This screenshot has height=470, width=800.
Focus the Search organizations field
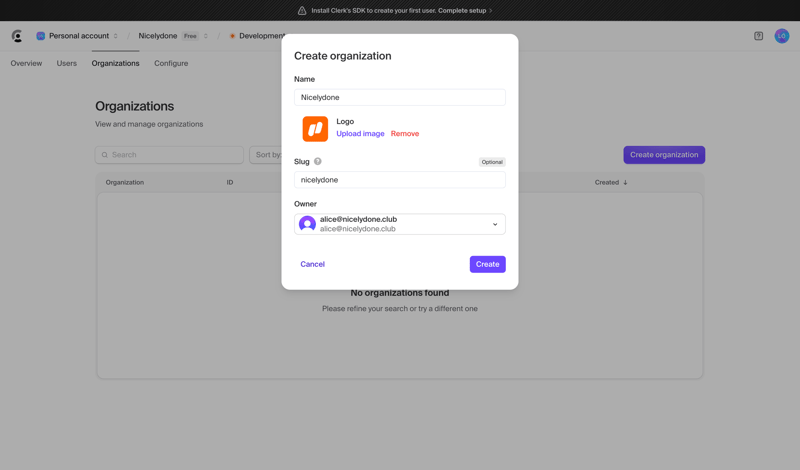(169, 155)
